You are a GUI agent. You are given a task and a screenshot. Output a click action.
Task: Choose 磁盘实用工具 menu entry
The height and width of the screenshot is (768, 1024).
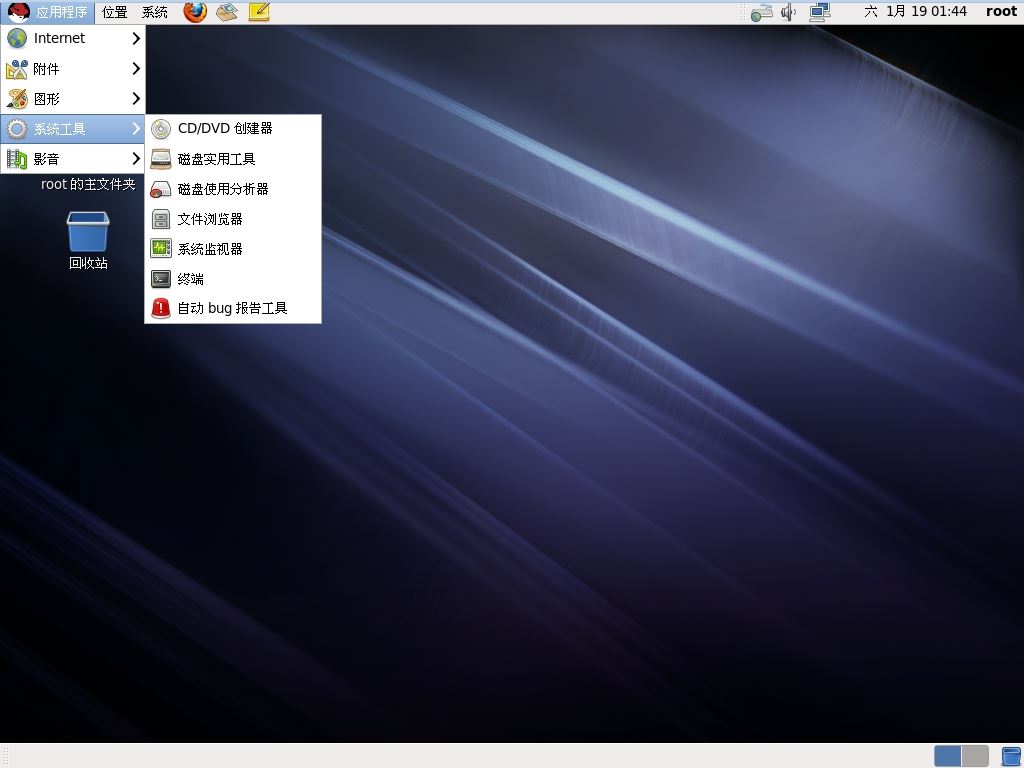232,159
